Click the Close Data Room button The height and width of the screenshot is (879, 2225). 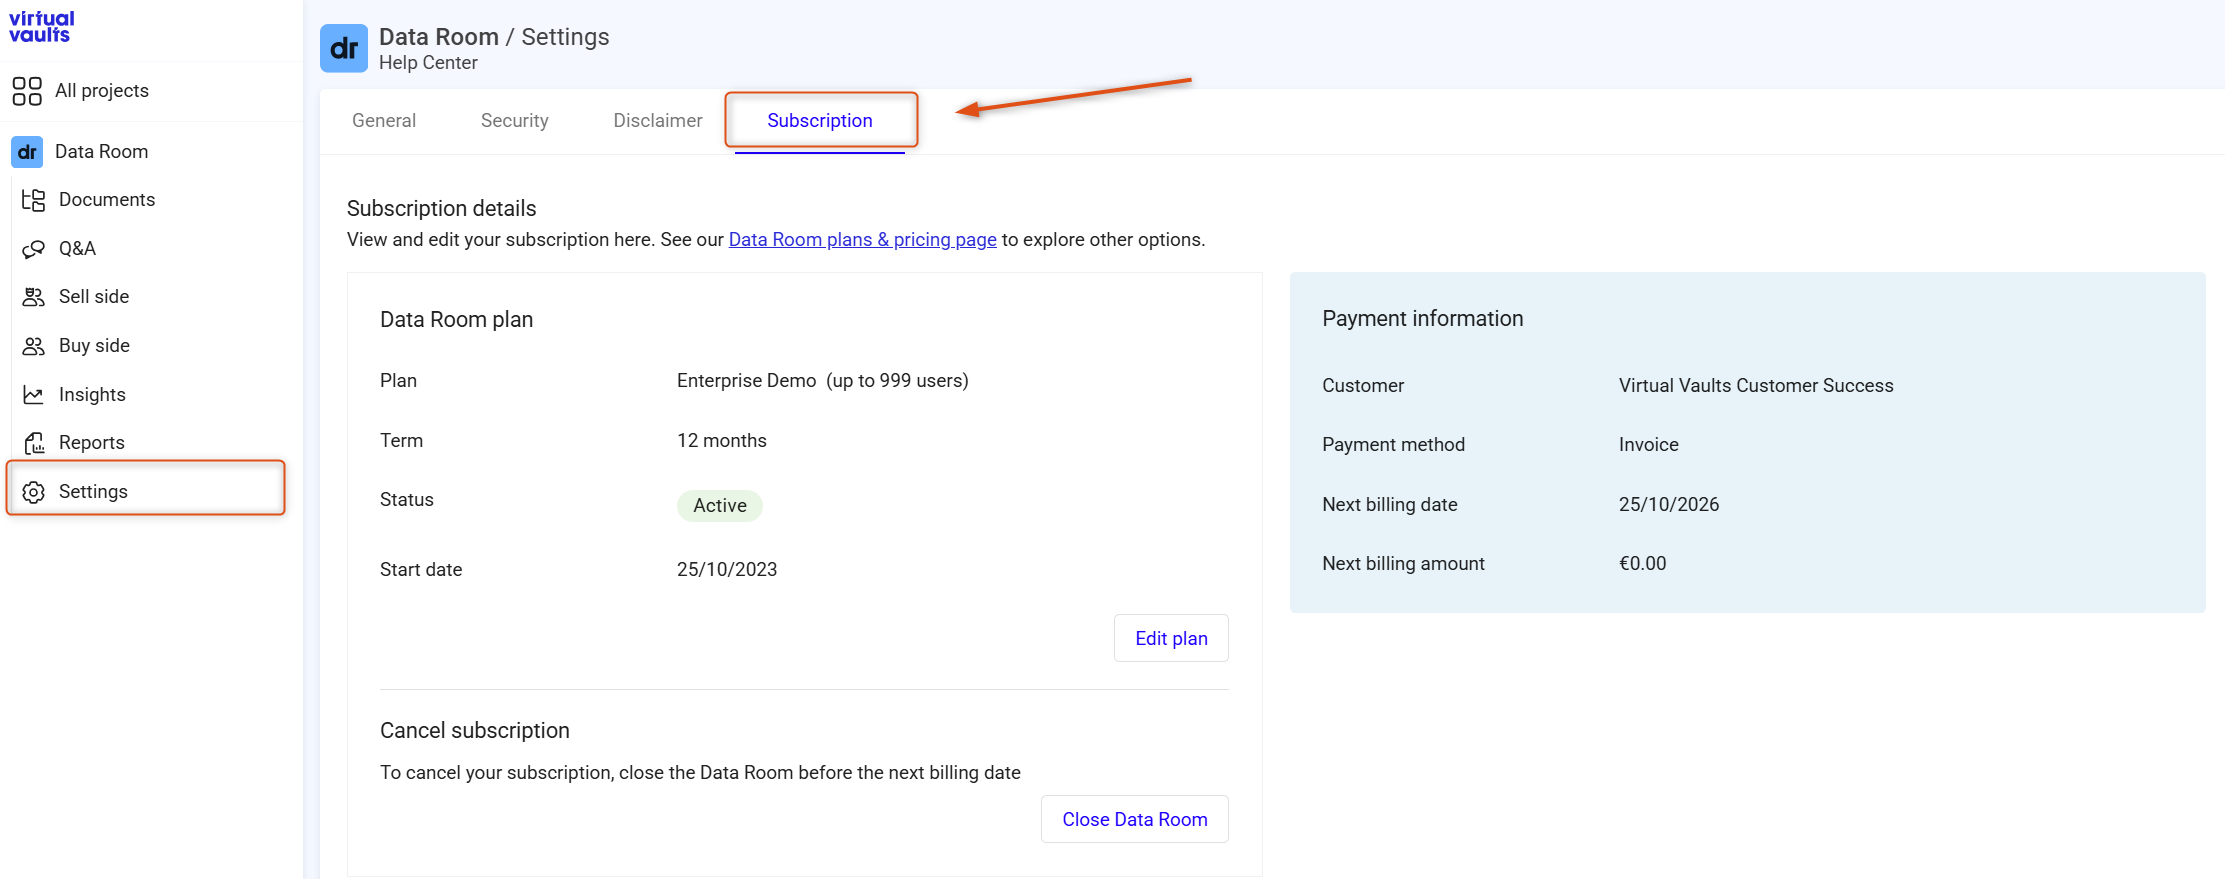pos(1135,819)
